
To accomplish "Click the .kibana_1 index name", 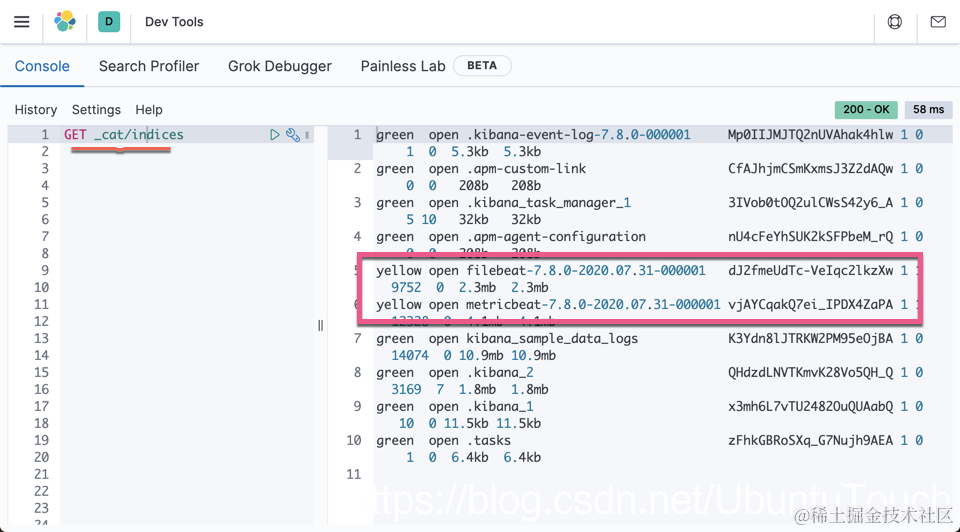I will click(500, 406).
